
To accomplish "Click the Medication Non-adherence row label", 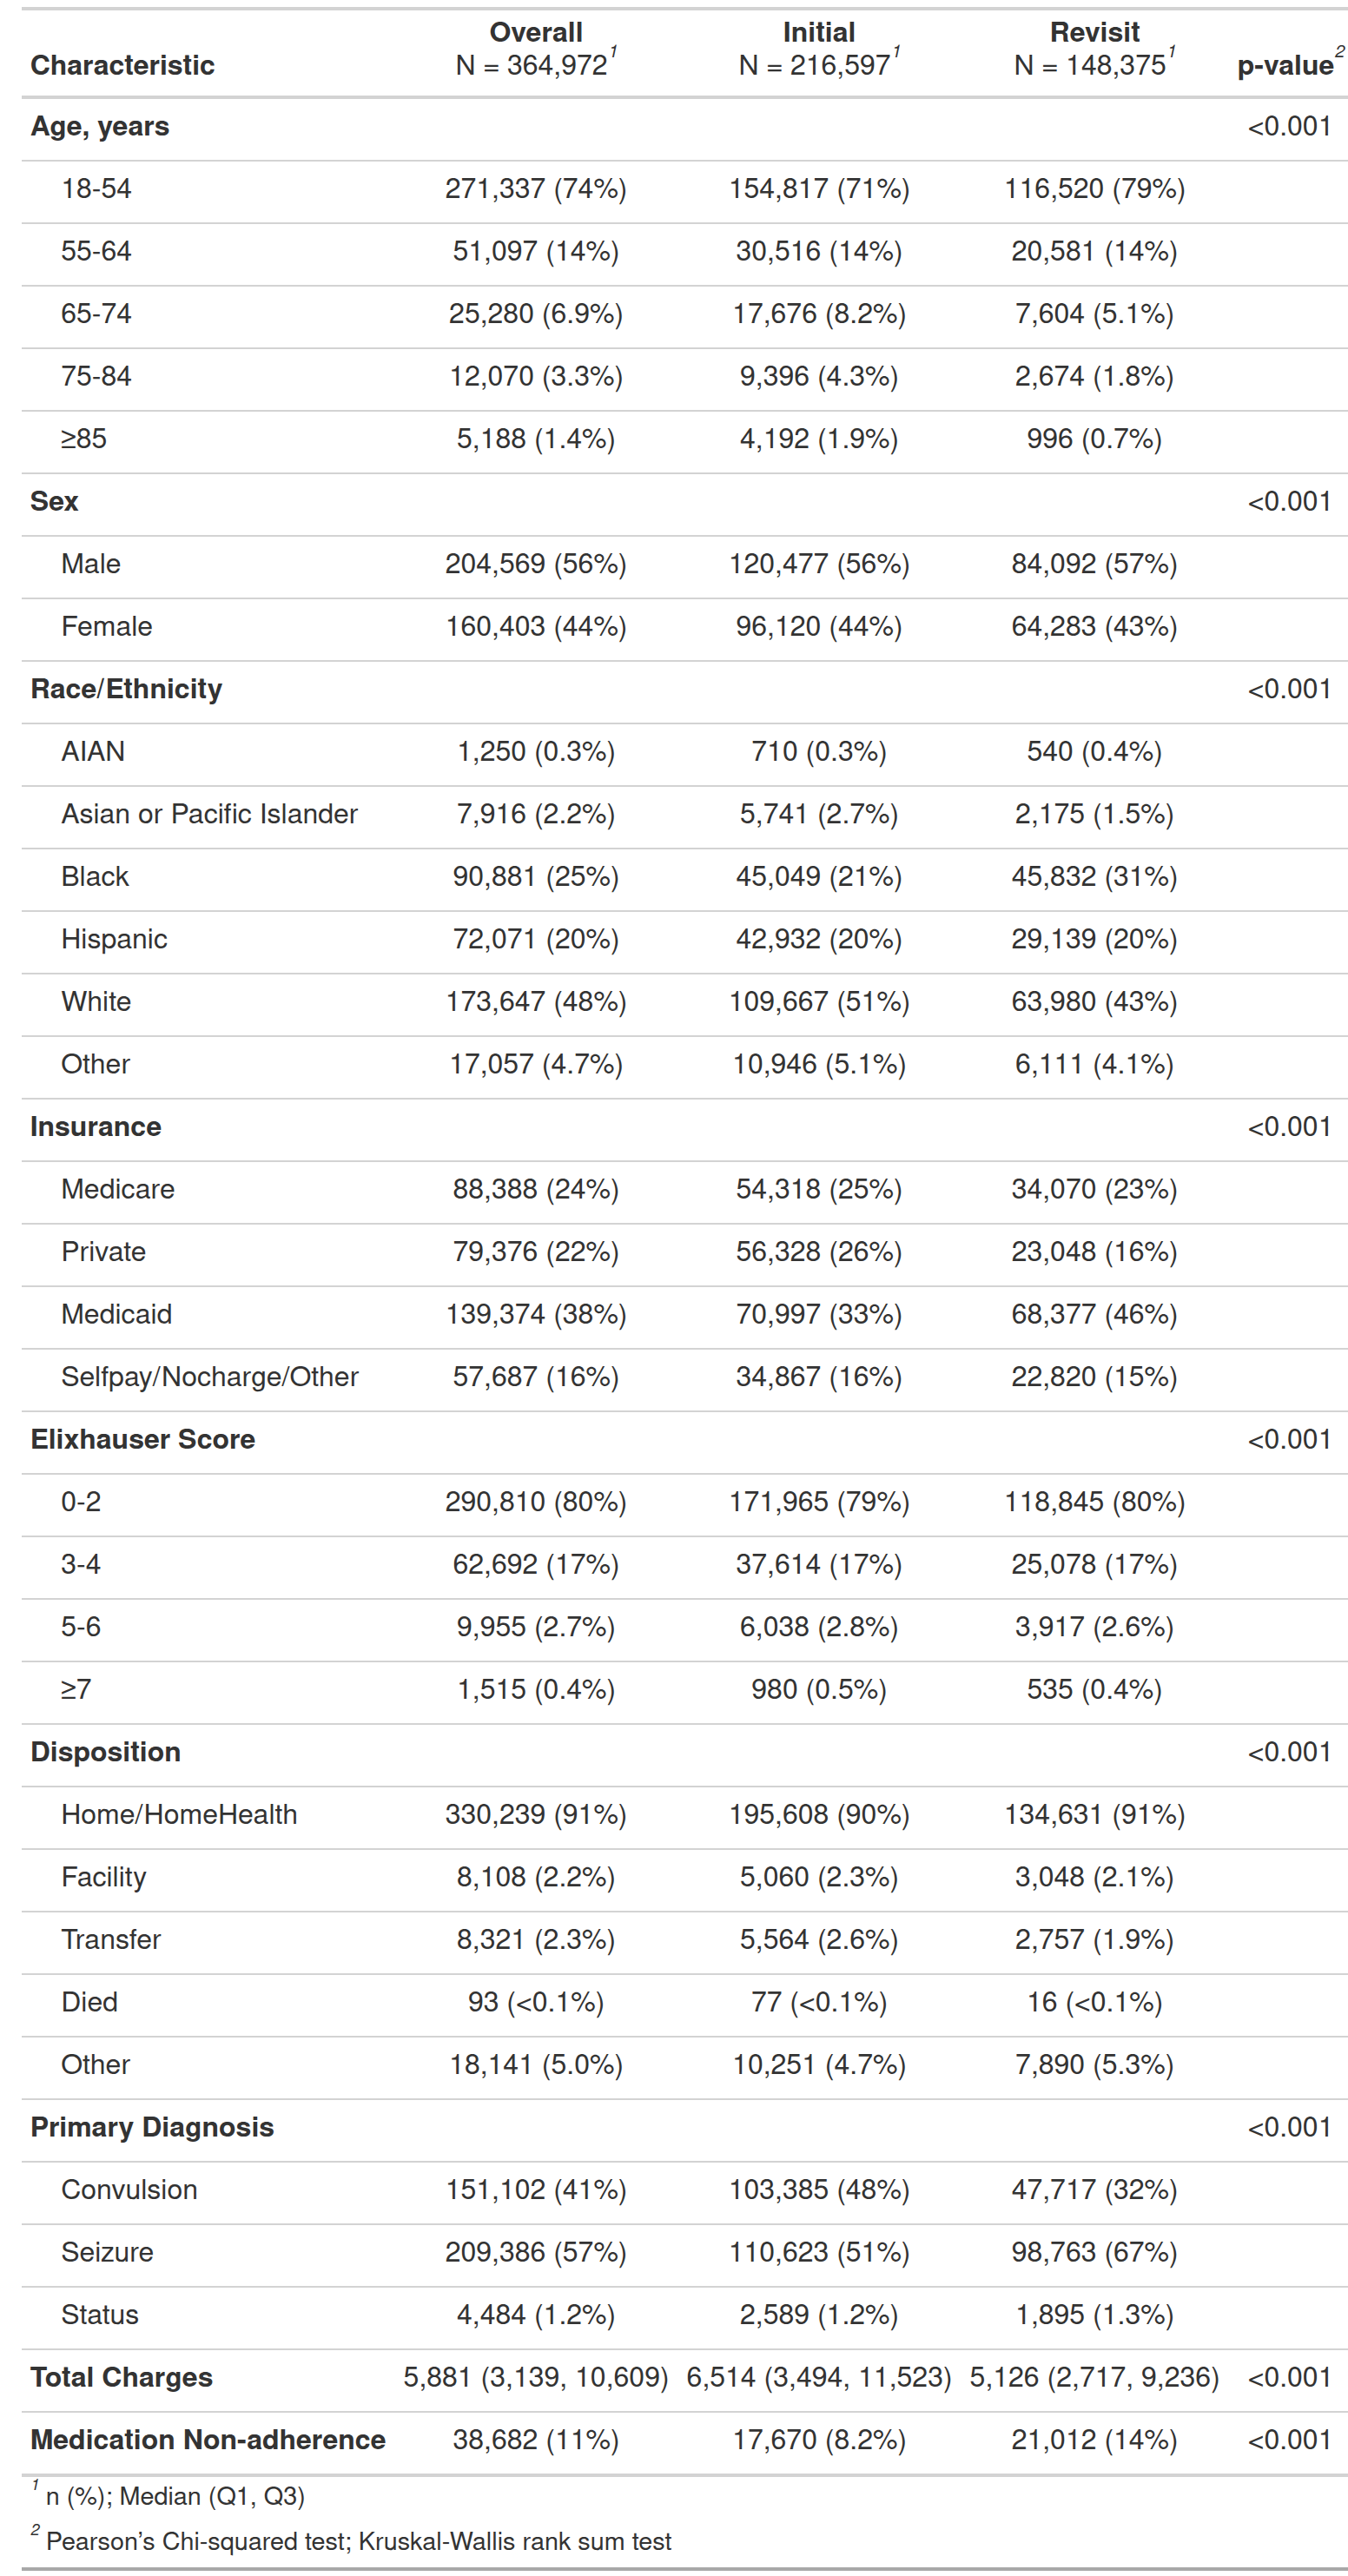I will coord(208,2440).
